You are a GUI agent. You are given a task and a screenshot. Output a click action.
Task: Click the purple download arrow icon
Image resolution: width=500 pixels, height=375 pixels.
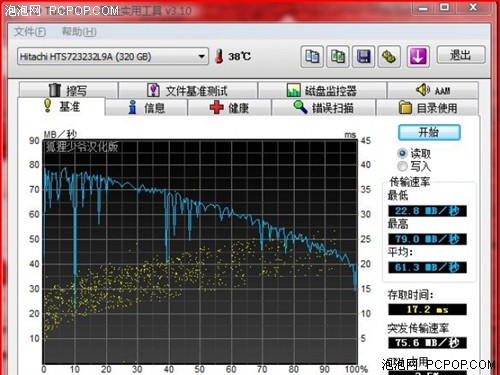pos(418,56)
